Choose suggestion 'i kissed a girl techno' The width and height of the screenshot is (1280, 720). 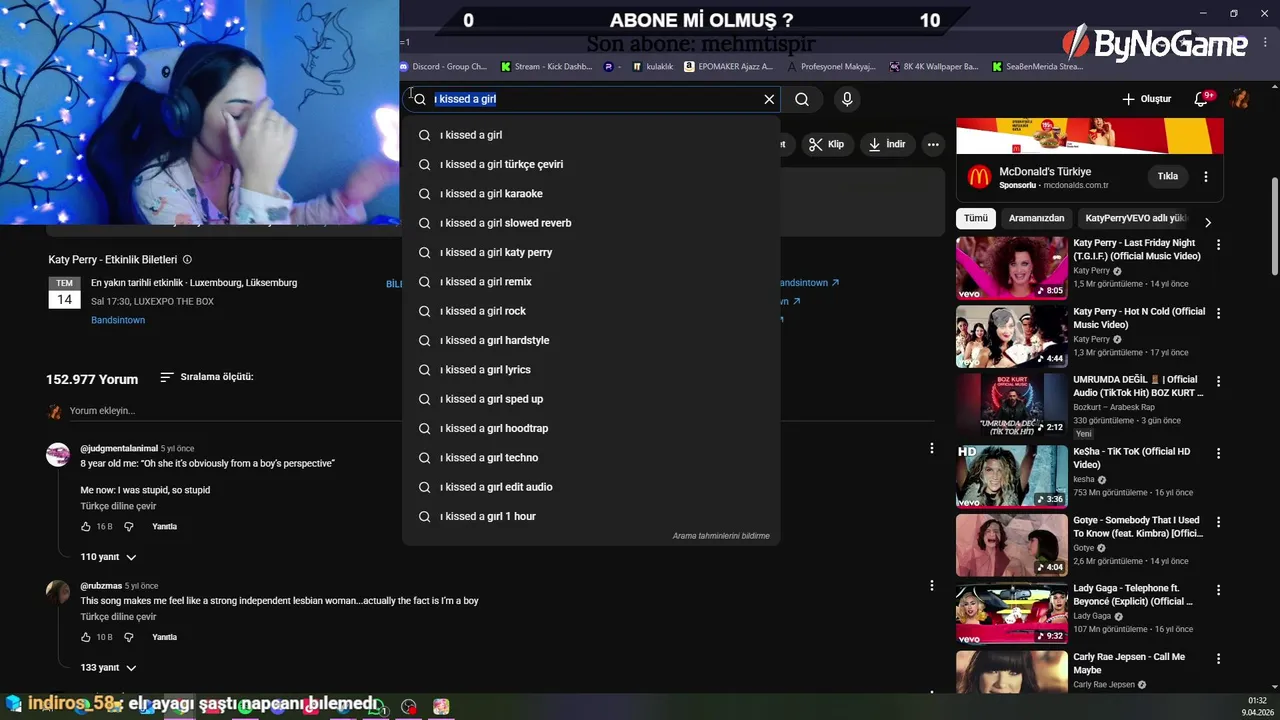591,457
